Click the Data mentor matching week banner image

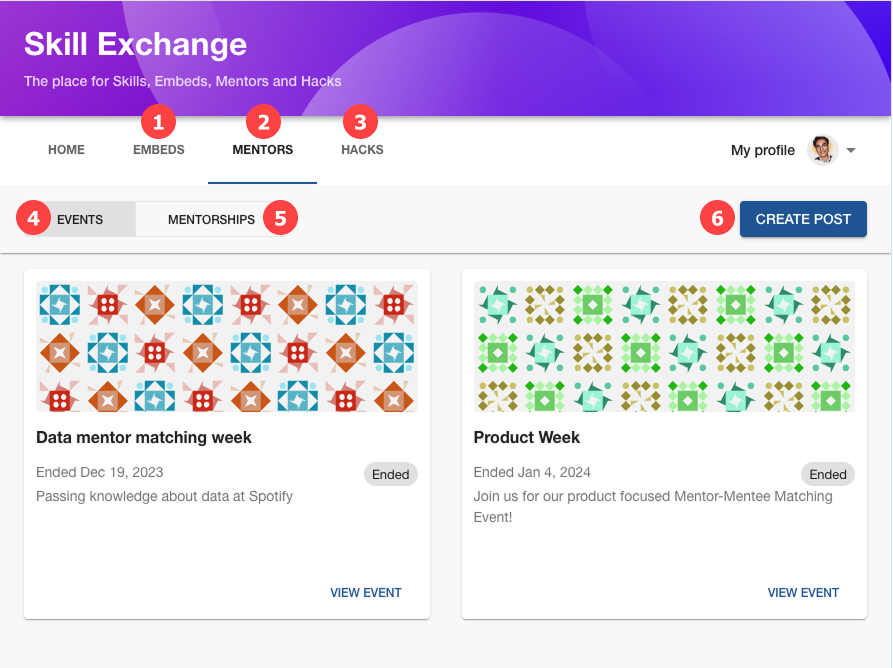click(x=227, y=346)
